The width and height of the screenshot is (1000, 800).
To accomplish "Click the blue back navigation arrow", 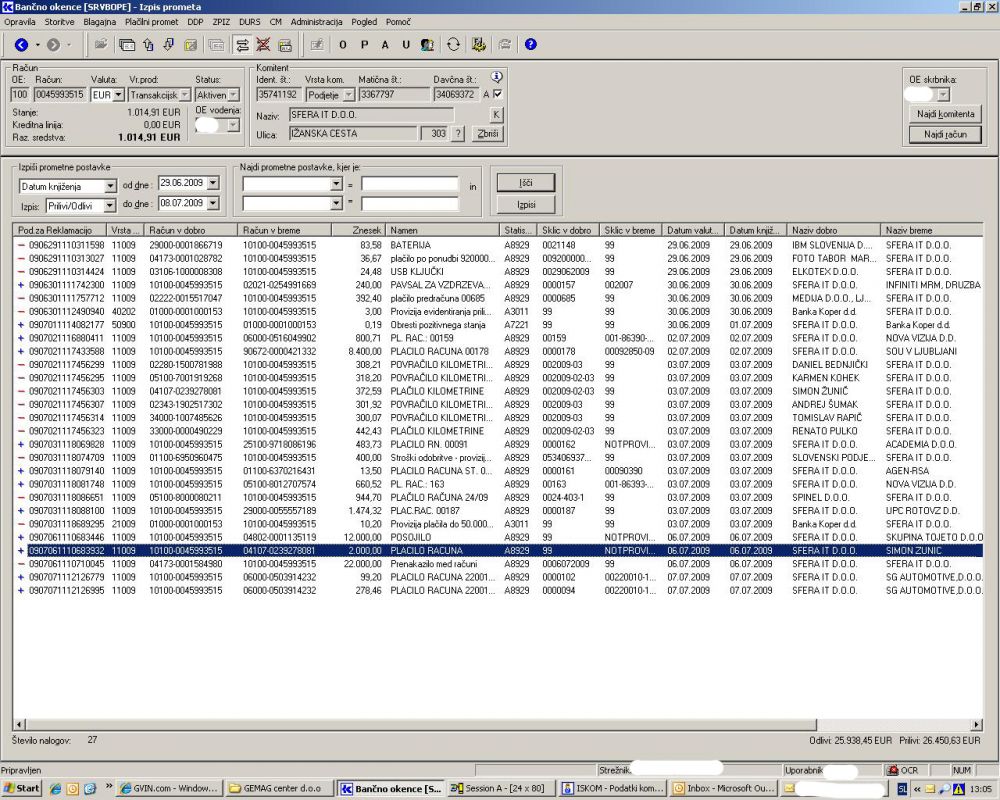I will click(20, 44).
